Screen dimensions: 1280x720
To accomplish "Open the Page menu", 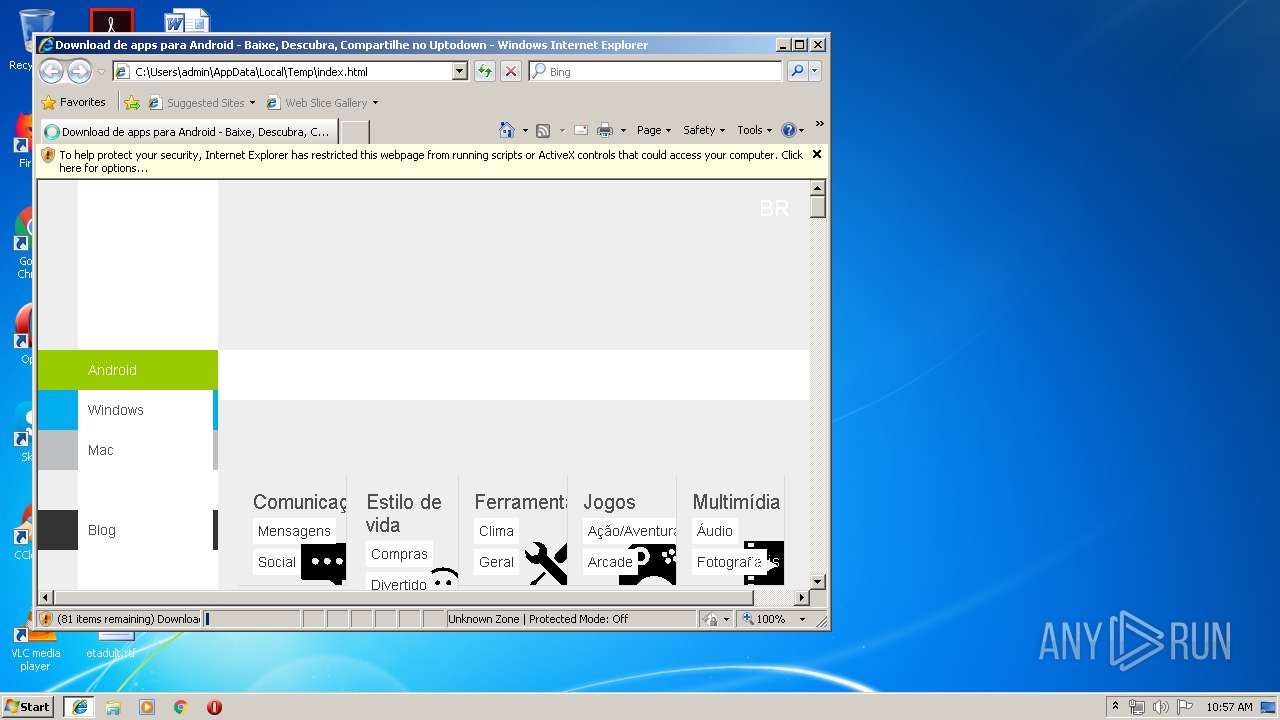I will (x=654, y=130).
